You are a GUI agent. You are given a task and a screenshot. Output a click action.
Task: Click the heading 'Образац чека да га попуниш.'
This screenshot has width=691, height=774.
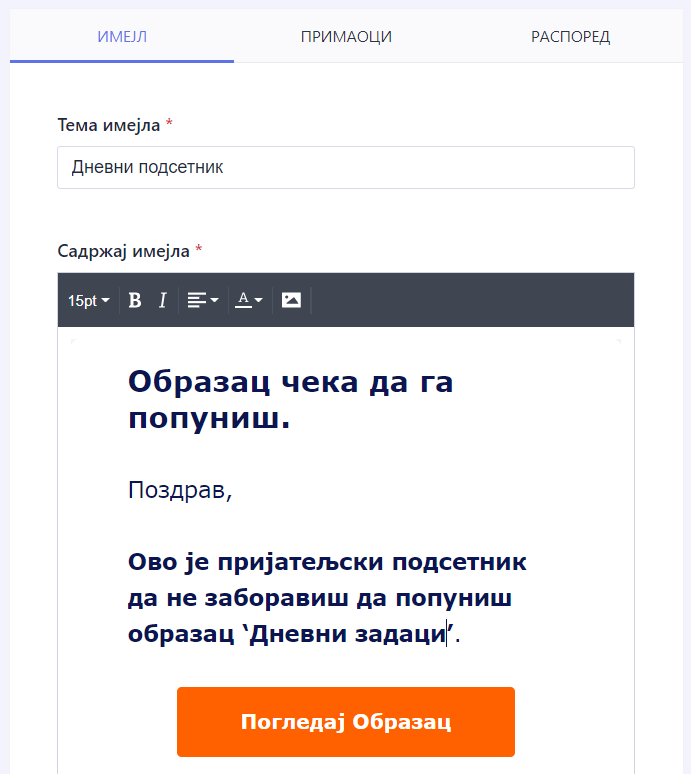[290, 400]
